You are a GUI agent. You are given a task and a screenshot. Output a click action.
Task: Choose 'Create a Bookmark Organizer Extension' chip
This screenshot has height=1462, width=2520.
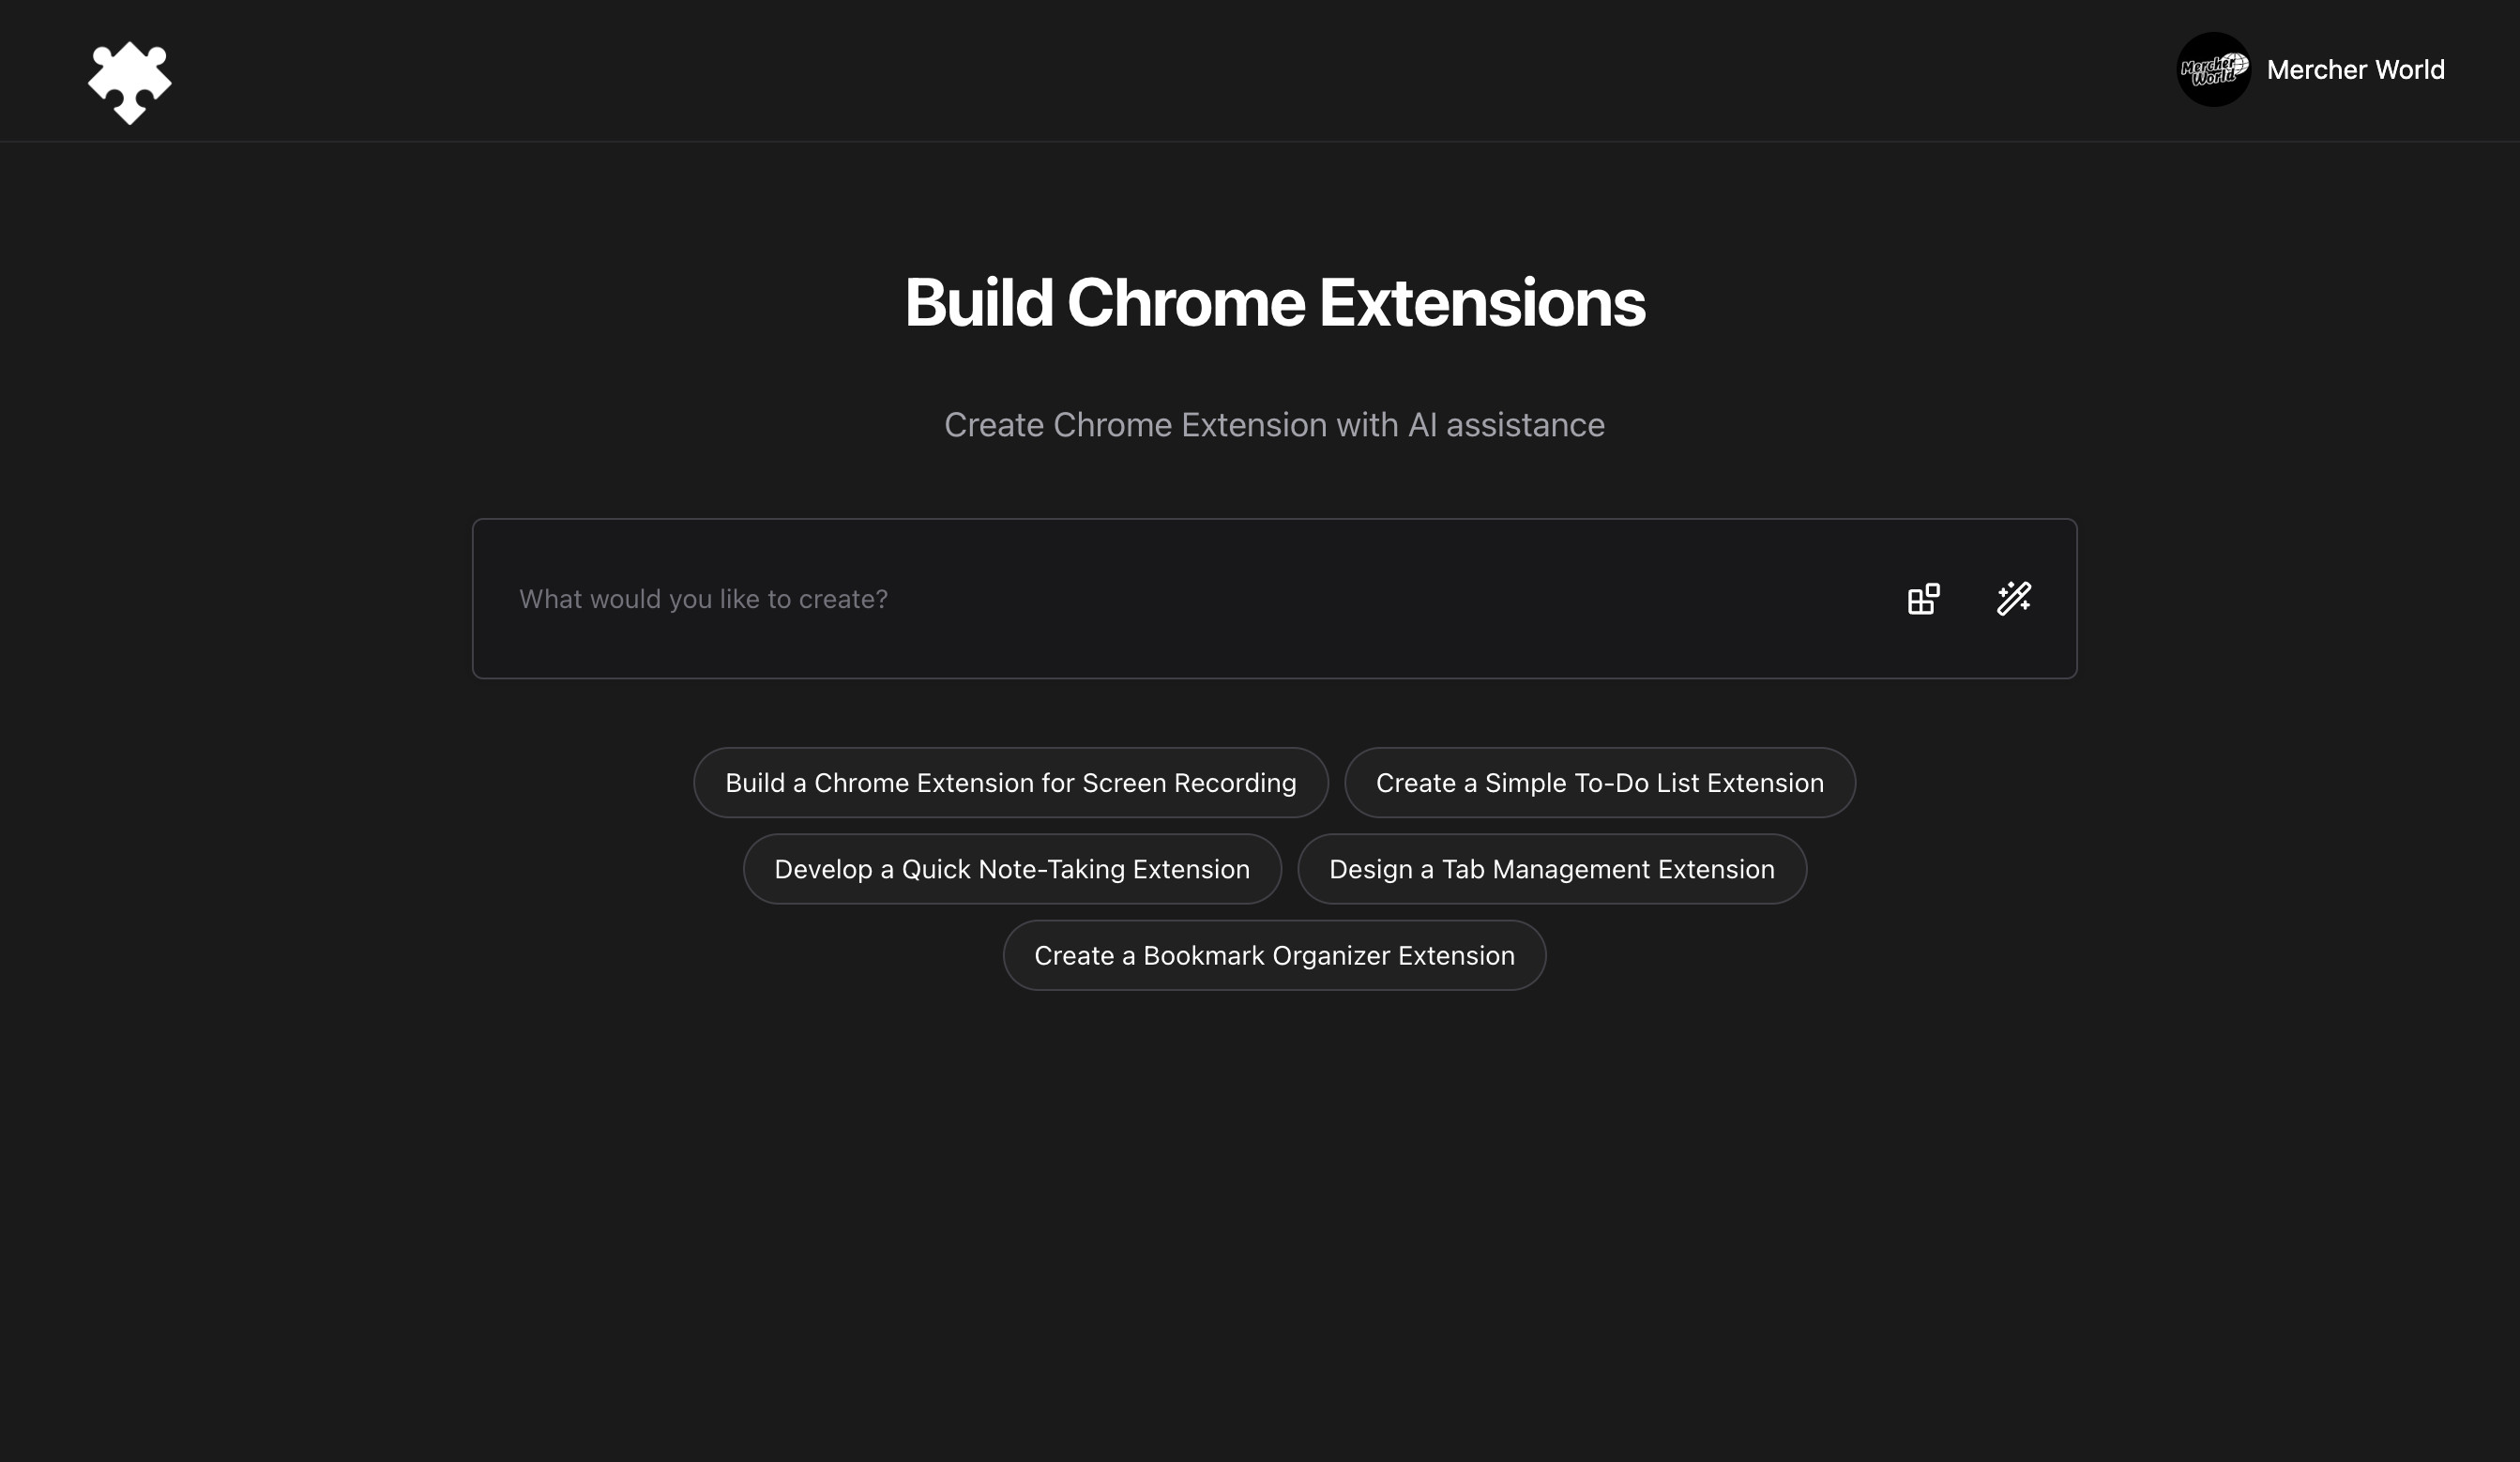click(1274, 956)
